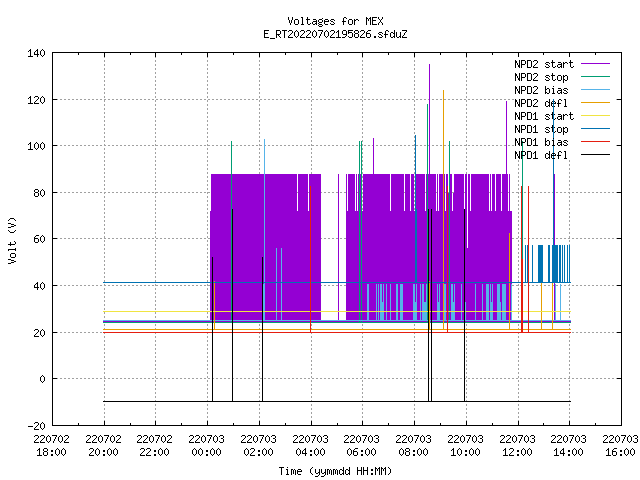Click the 'Time (yymmdd HH:MM)' x-axis label
640x480 pixels.
[x=335, y=471]
